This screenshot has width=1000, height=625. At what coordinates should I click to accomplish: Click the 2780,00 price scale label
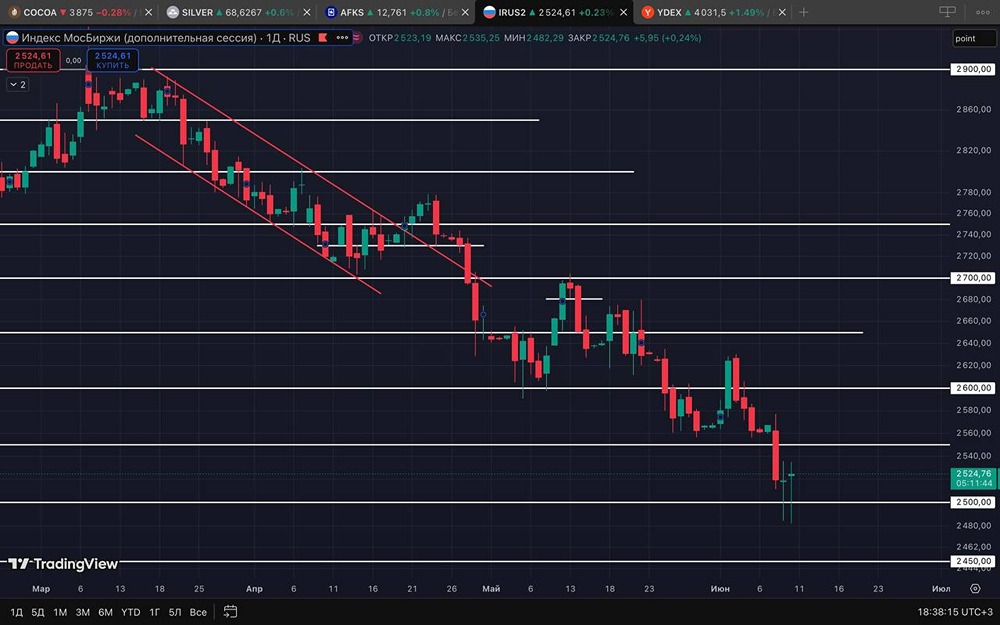(974, 192)
